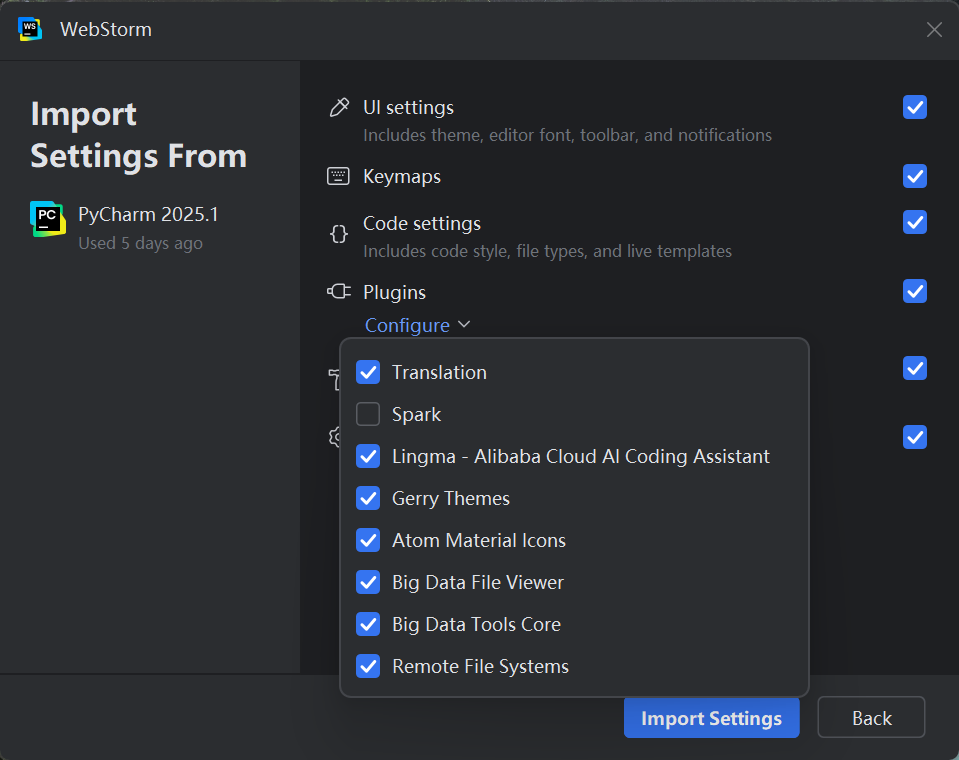Uncheck Remote File Systems plugin
The image size is (959, 760).
[368, 666]
